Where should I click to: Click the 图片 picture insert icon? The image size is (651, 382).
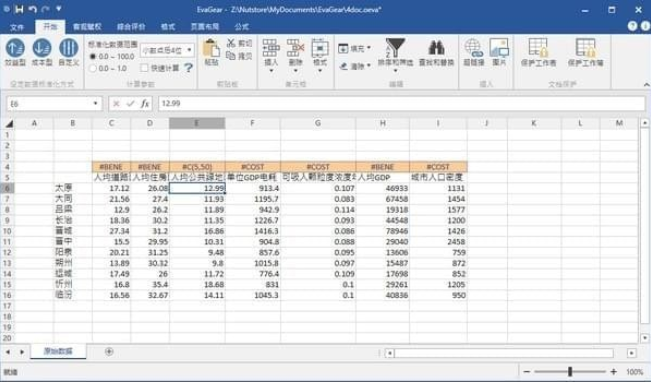(x=499, y=48)
